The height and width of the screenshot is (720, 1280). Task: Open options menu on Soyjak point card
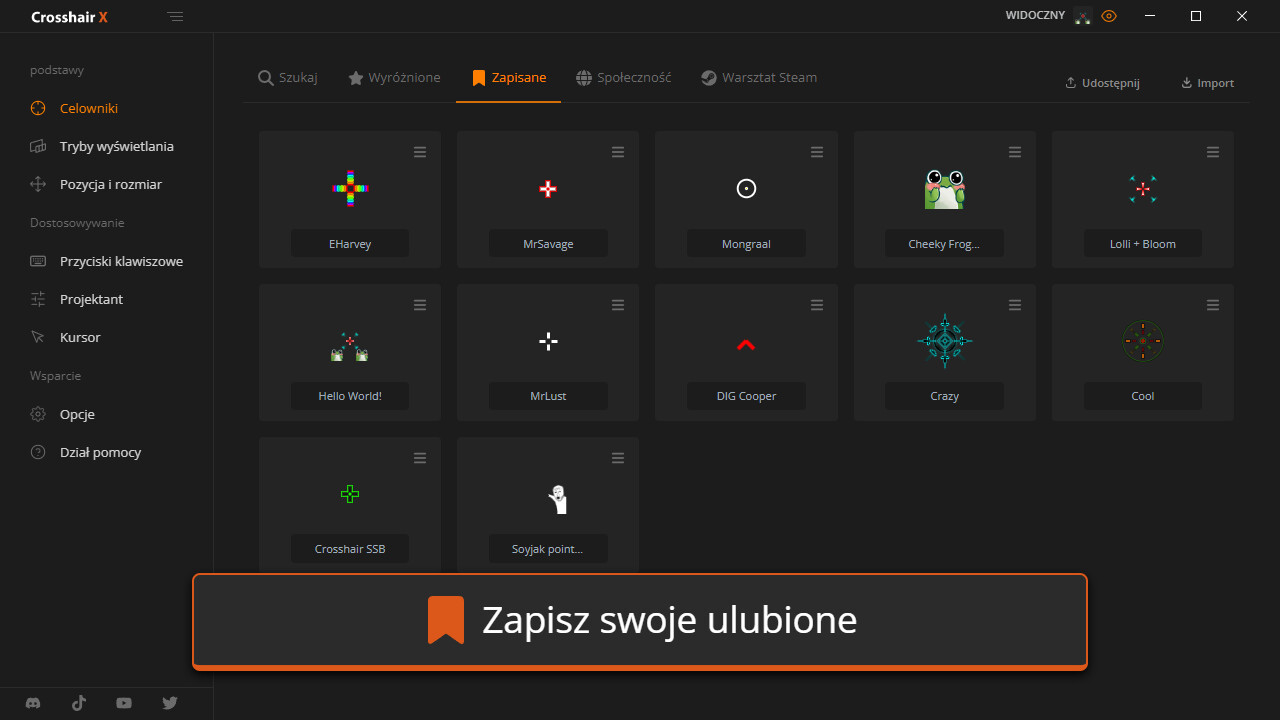point(618,458)
